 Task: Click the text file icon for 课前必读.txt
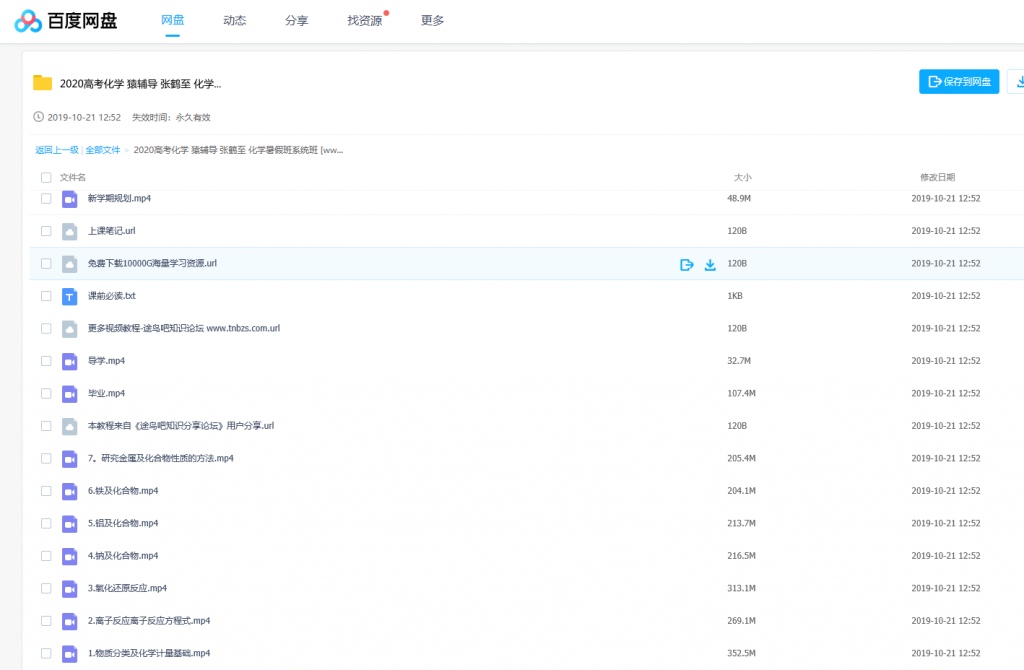tap(69, 296)
